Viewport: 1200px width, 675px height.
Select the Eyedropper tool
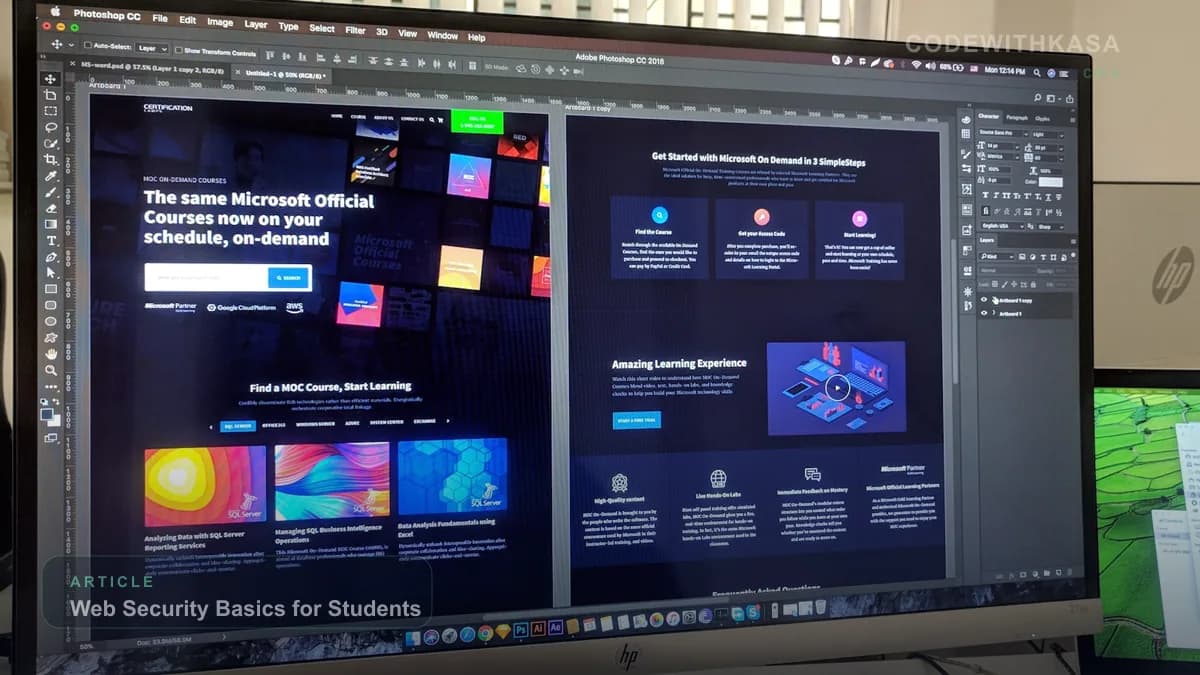pos(51,176)
